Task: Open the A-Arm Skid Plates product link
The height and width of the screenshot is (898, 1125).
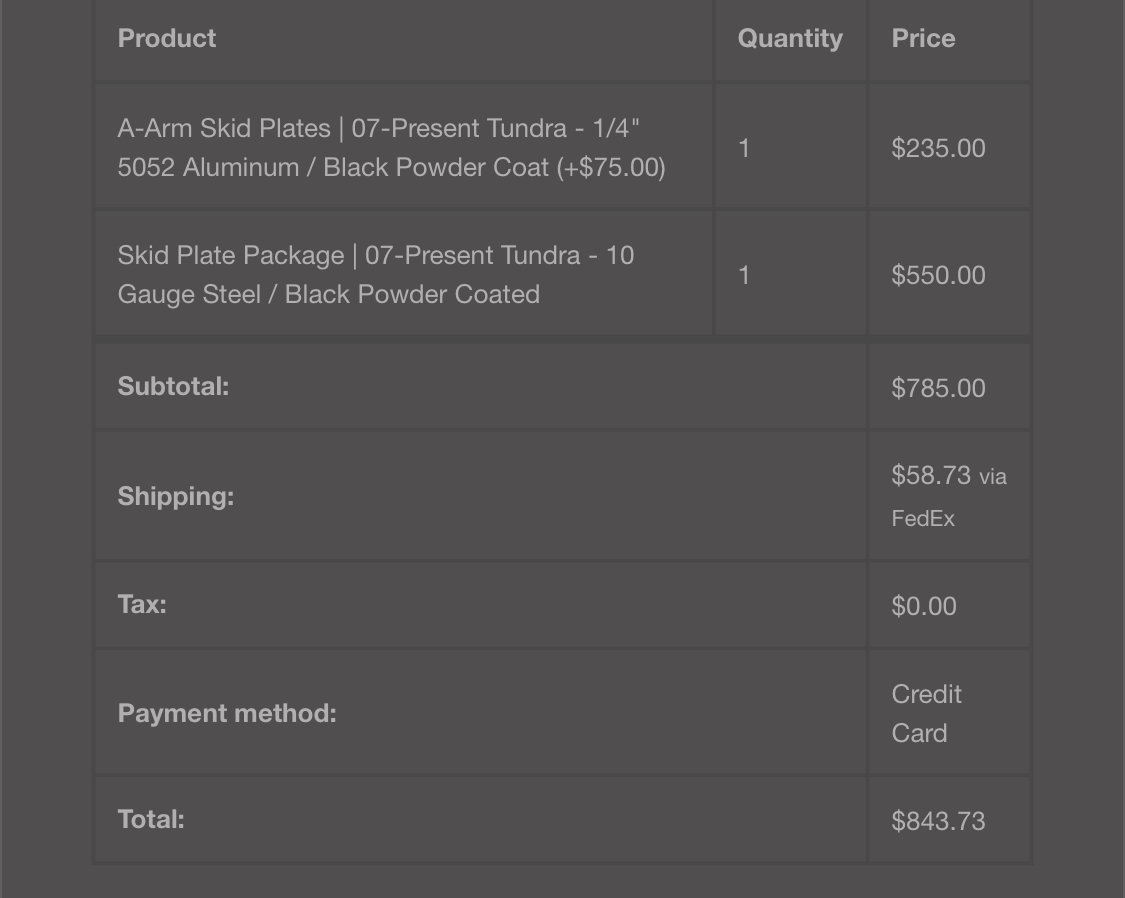Action: (x=391, y=147)
